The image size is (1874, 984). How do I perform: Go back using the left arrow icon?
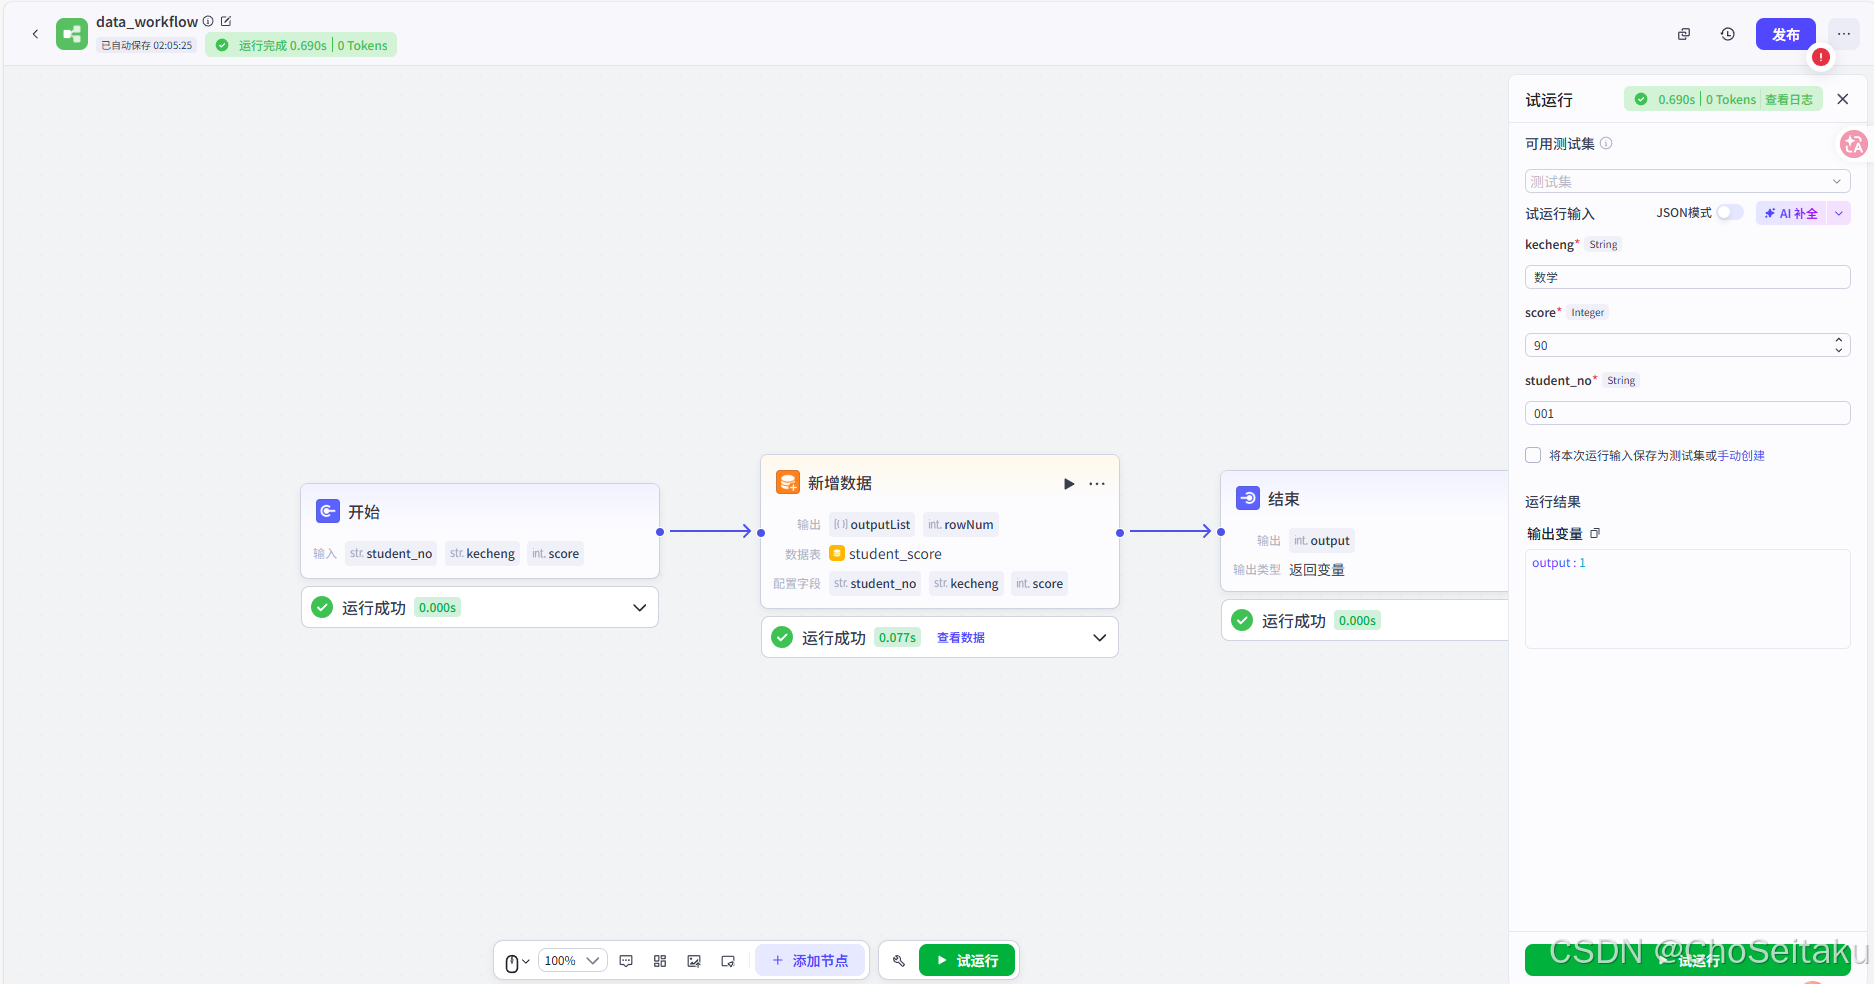(35, 34)
